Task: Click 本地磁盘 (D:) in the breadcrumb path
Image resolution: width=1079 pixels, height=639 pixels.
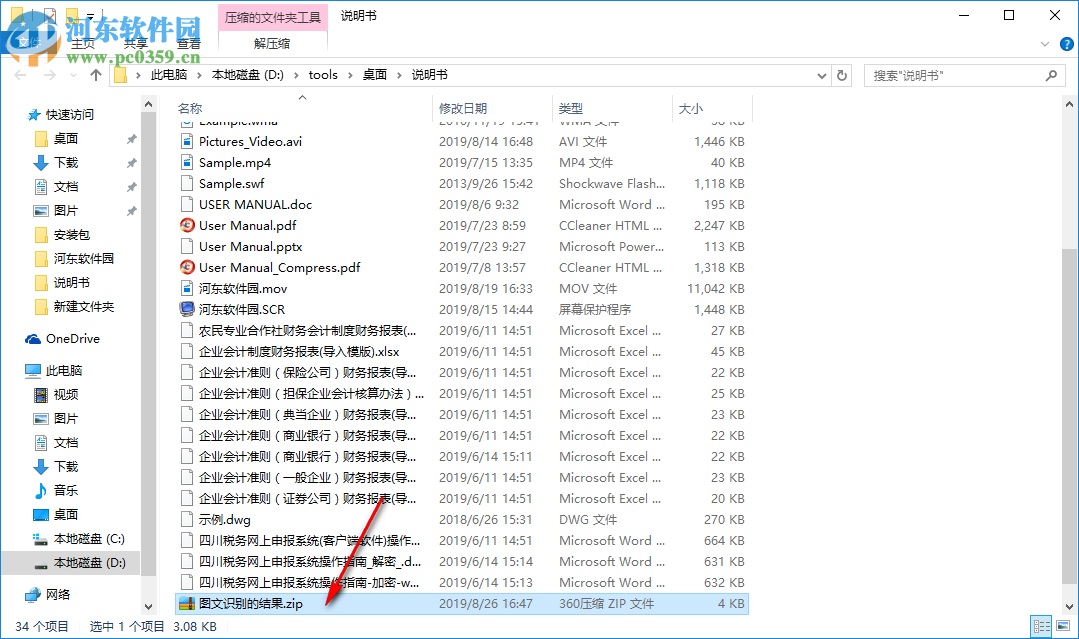Action: 247,74
